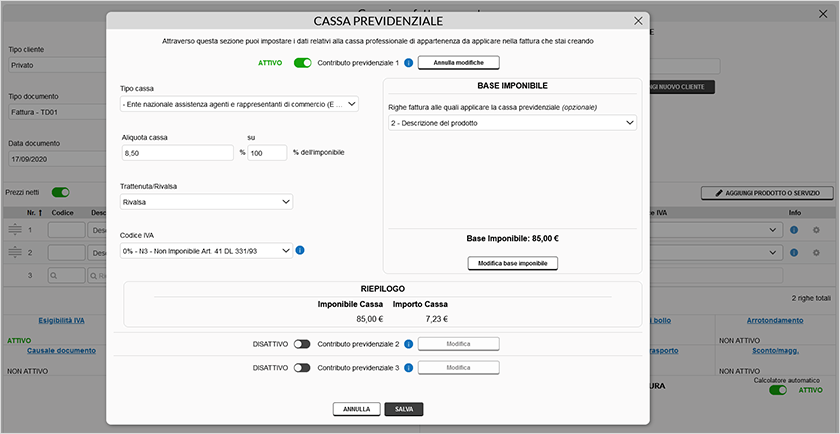This screenshot has width=840, height=434.
Task: Open Sconto/magg. link
Action: 775,350
